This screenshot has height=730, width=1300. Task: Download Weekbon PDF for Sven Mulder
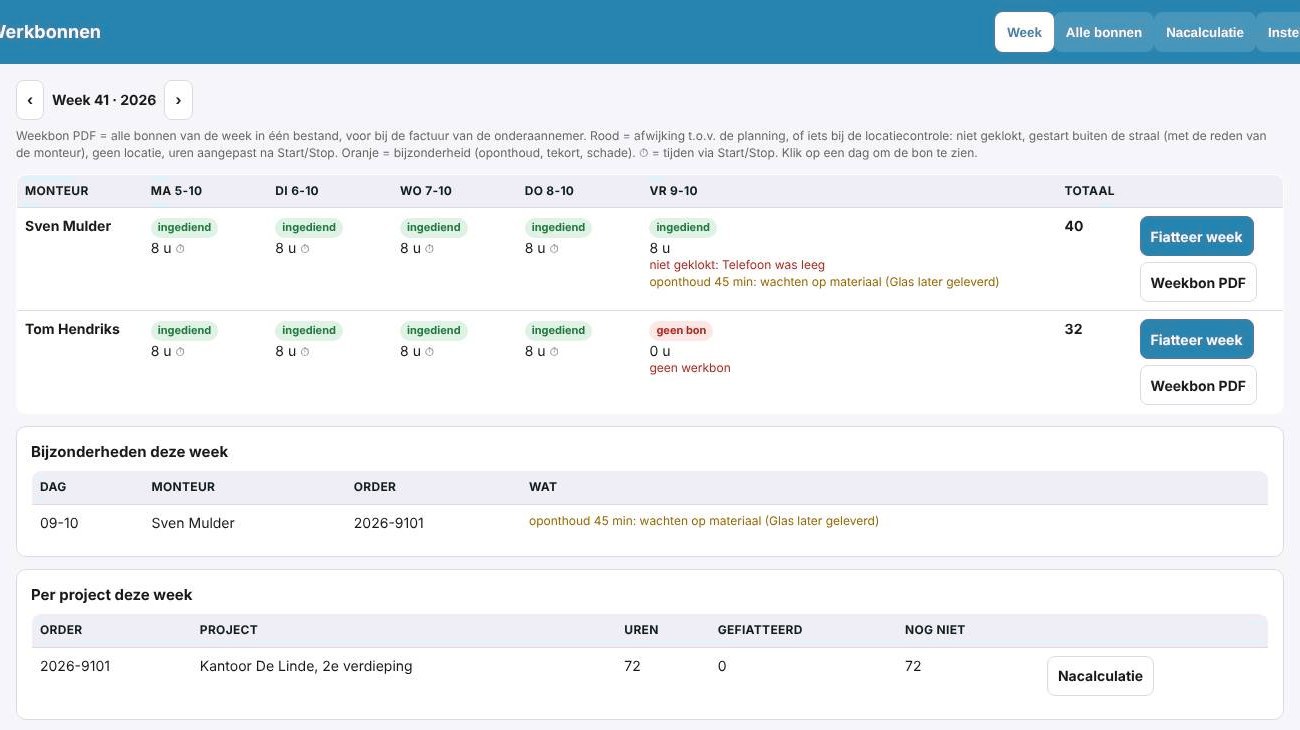(1198, 283)
